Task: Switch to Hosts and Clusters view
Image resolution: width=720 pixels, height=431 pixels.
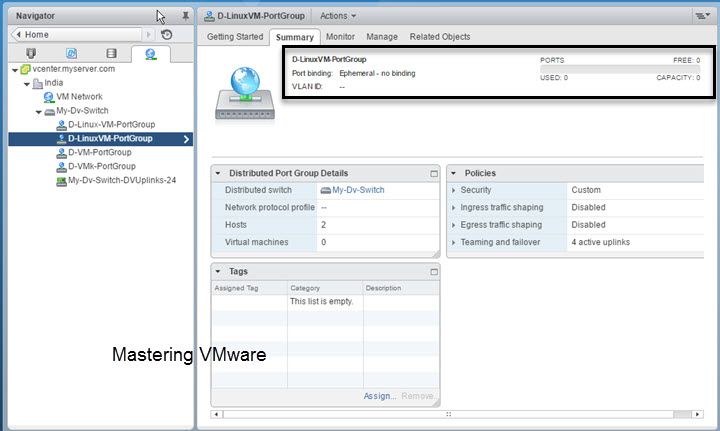Action: pos(31,53)
